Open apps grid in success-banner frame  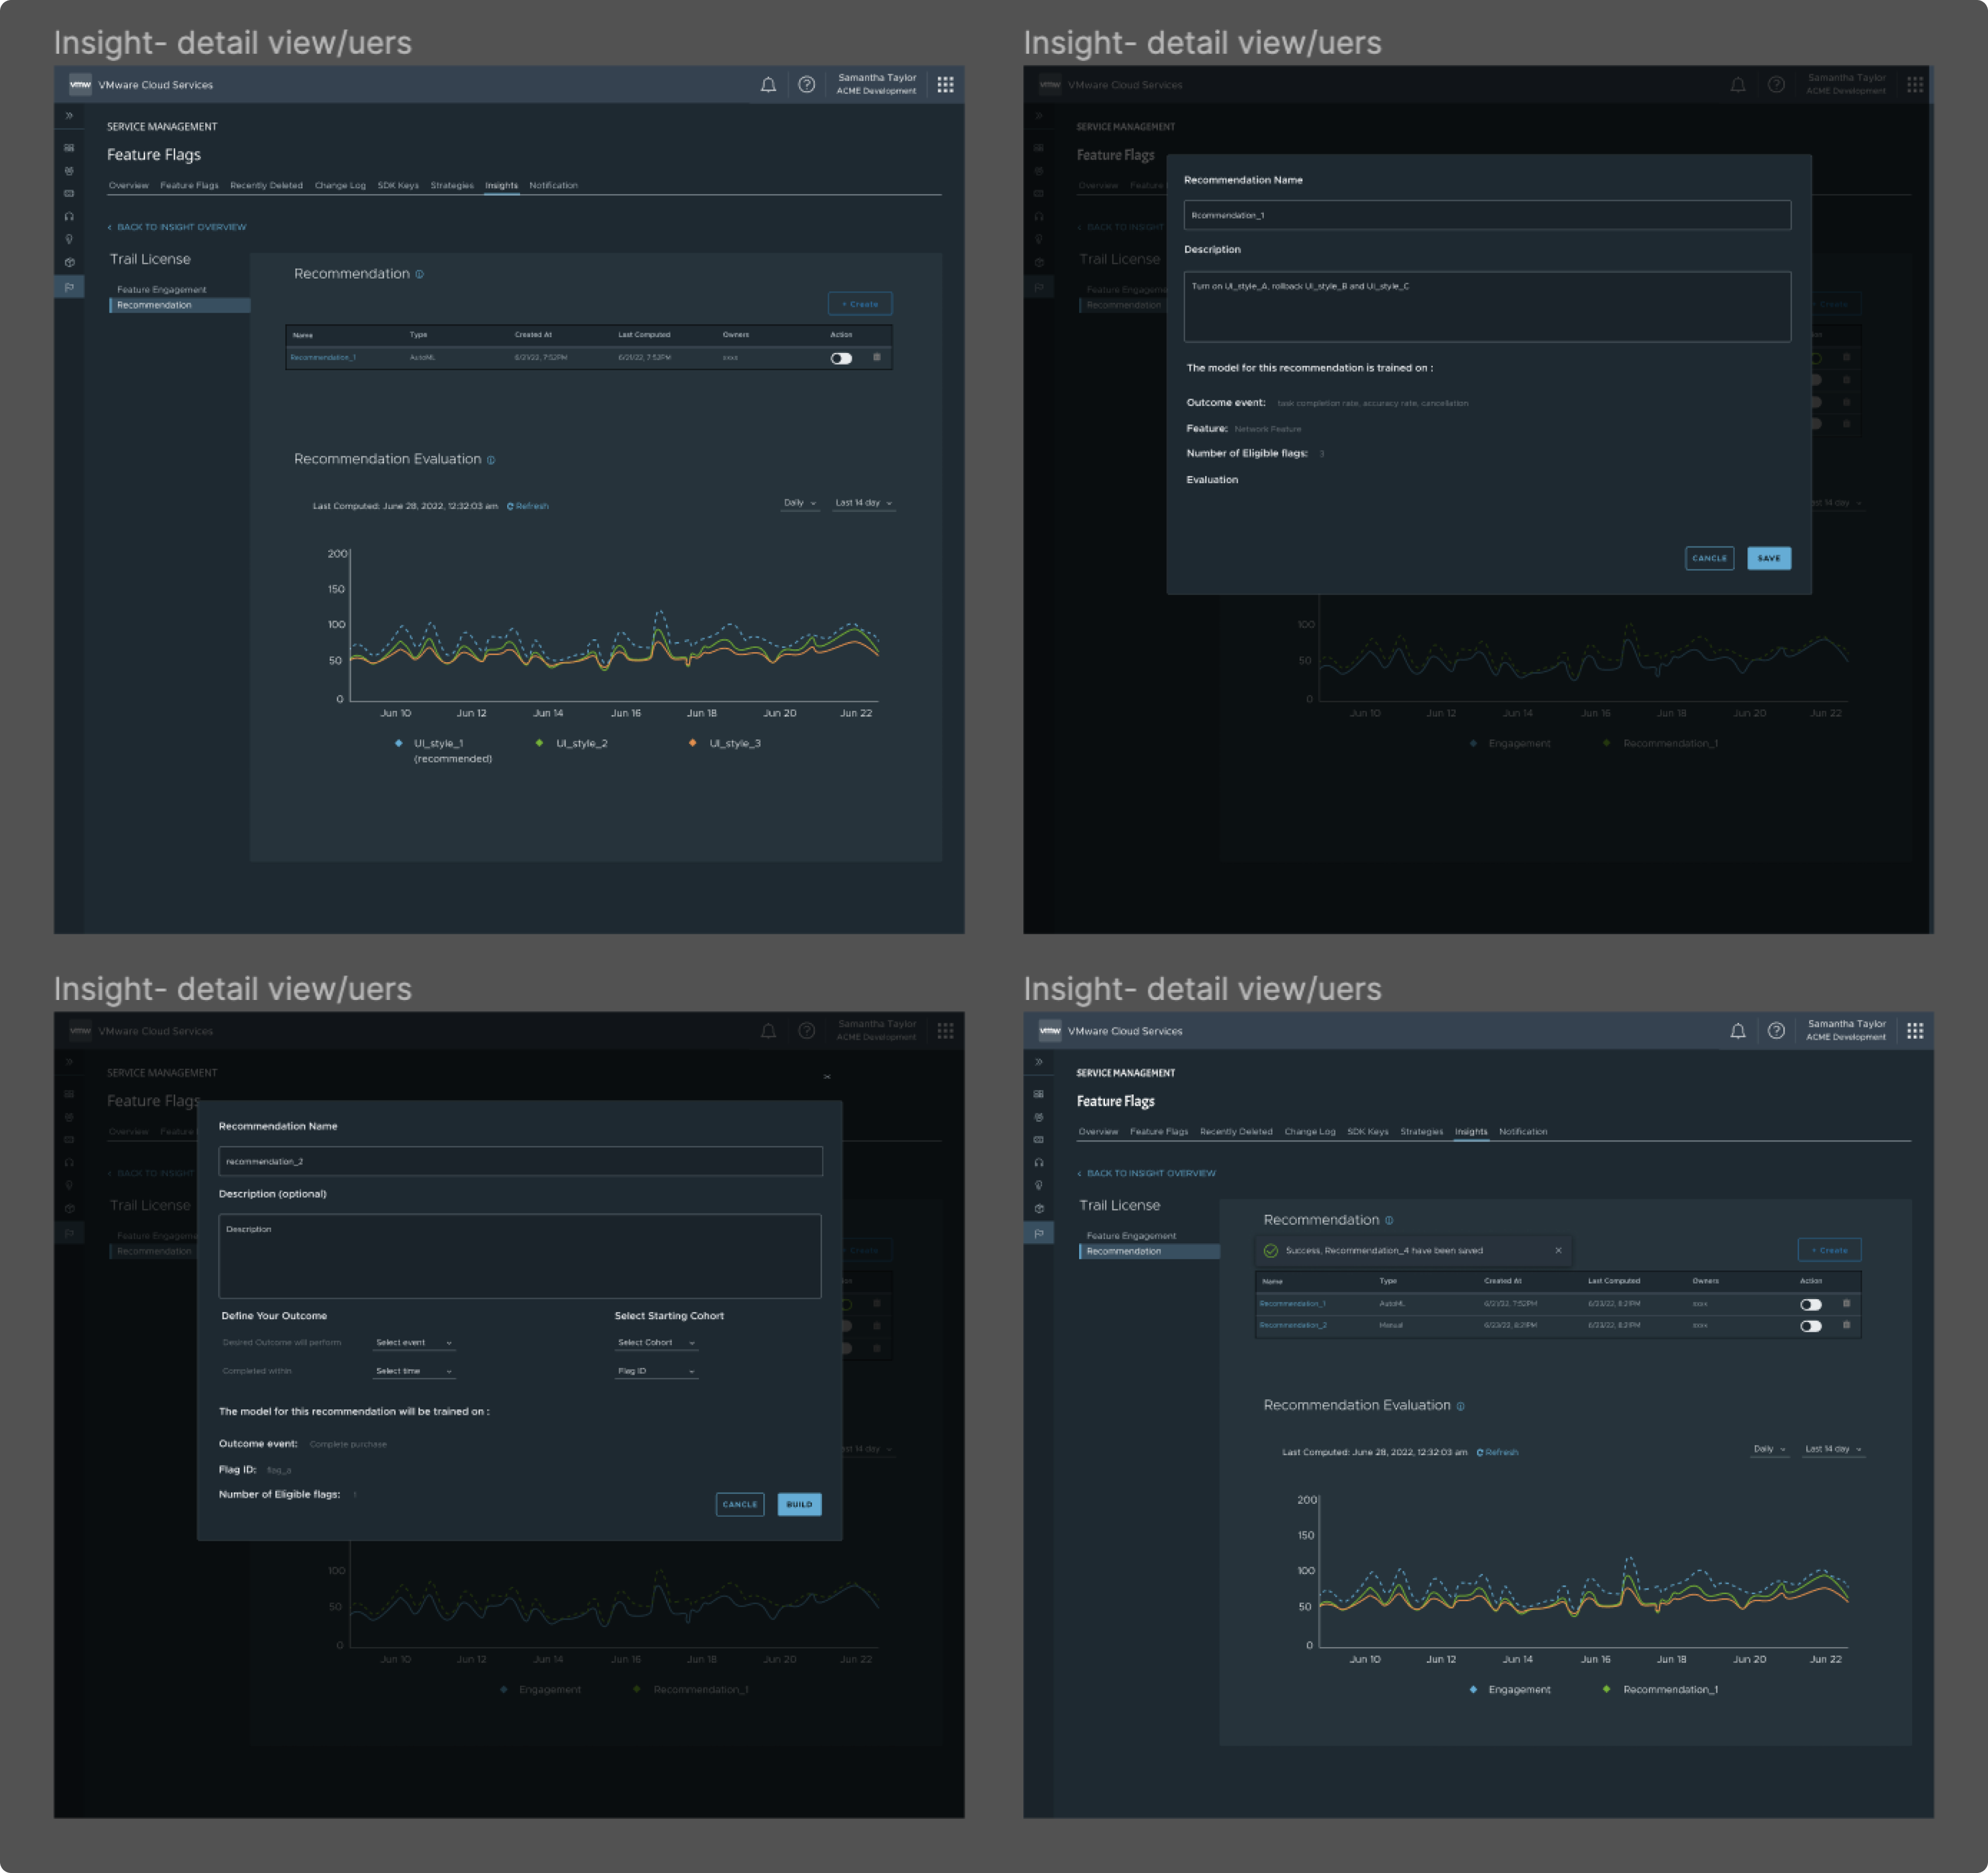[1915, 1031]
